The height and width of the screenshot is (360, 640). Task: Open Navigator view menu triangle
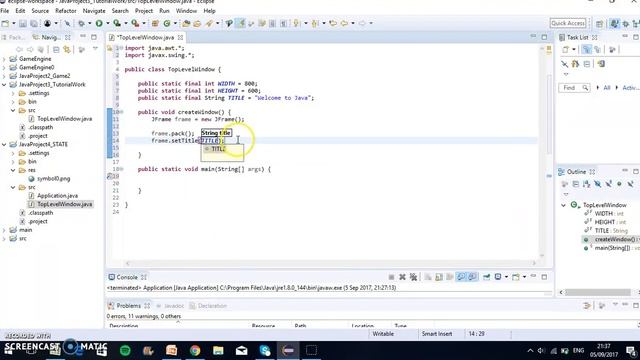95,49
